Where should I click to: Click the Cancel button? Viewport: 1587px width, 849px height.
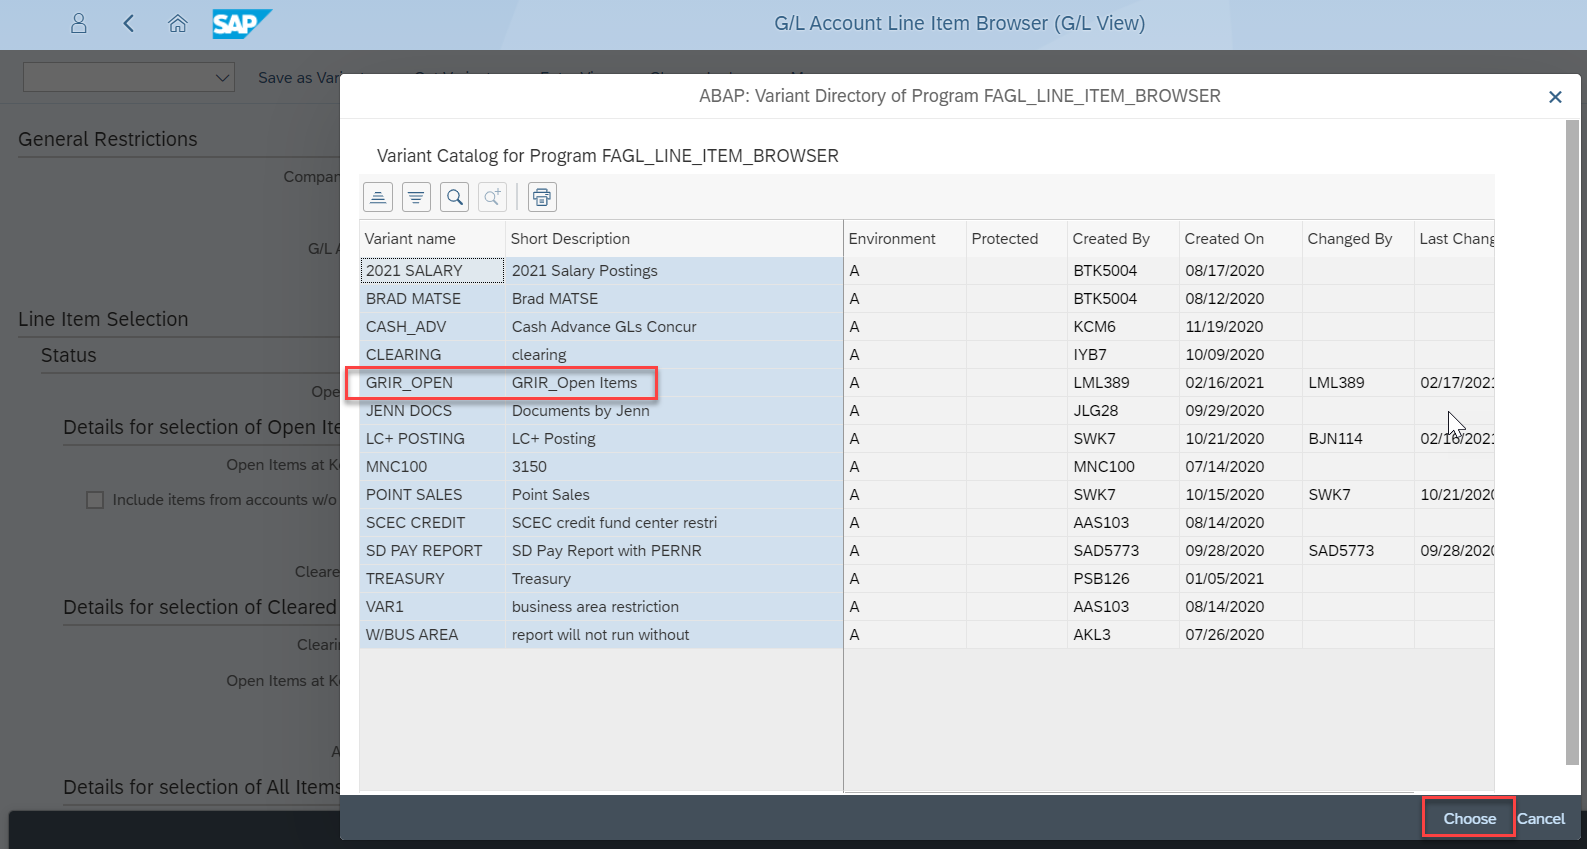(x=1541, y=819)
